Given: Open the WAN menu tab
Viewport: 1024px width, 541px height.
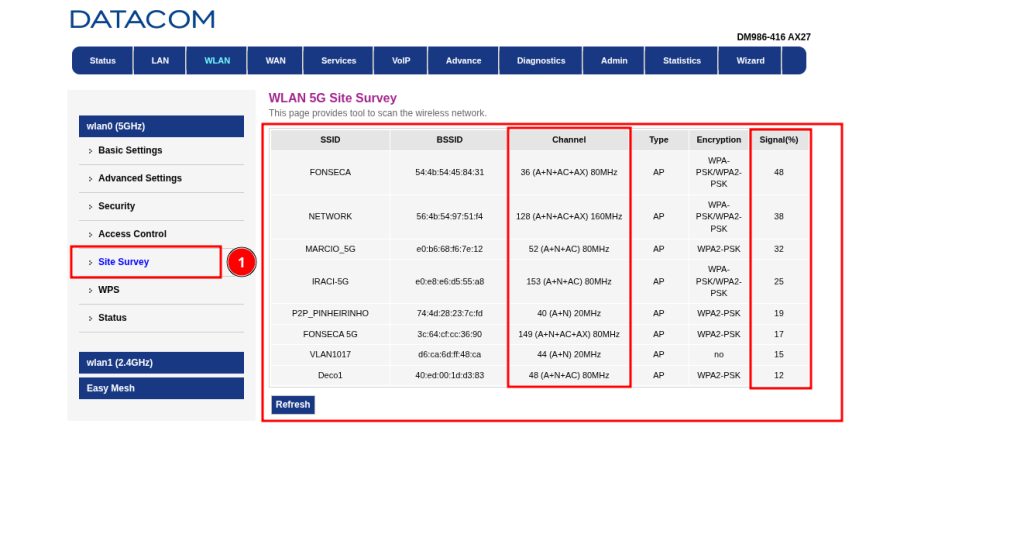Looking at the screenshot, I should pyautogui.click(x=276, y=61).
